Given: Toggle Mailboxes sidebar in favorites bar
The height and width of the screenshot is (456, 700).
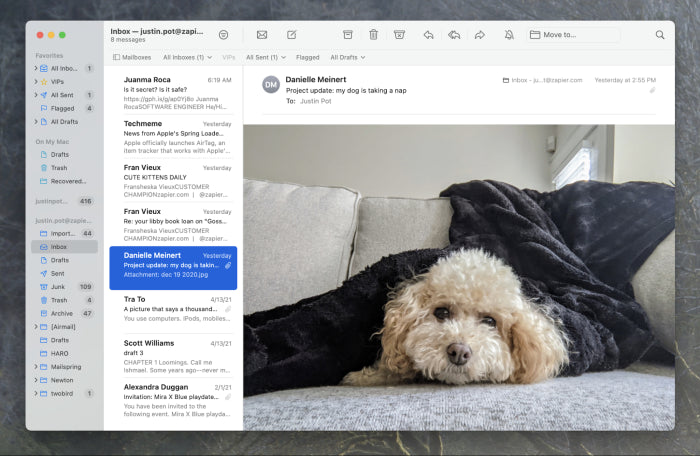Looking at the screenshot, I should [132, 57].
